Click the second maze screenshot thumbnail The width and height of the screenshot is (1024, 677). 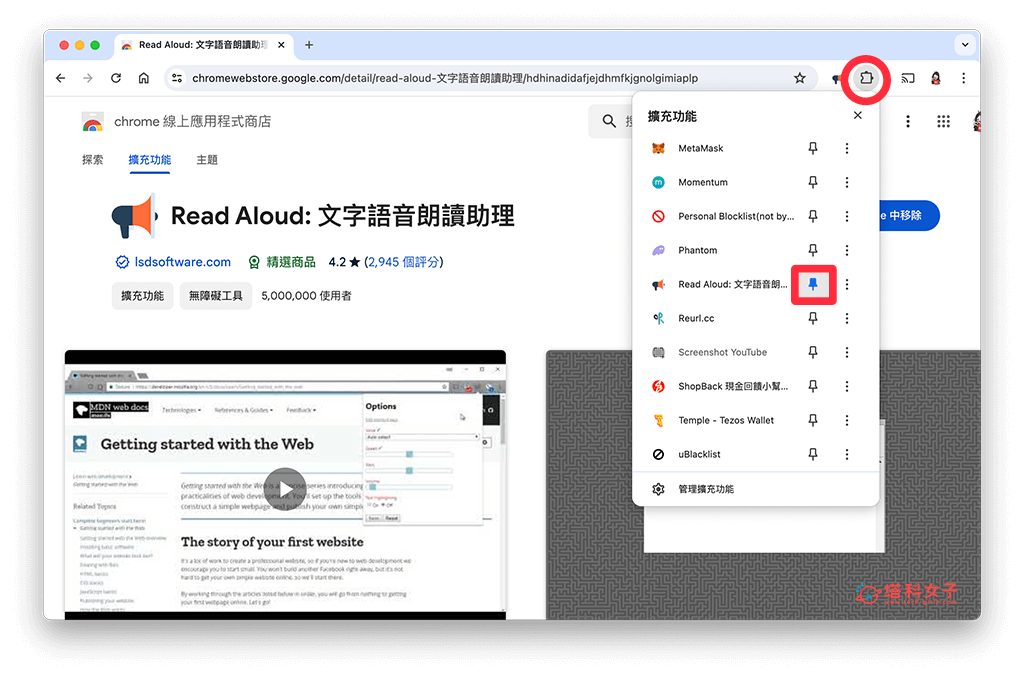tap(763, 484)
